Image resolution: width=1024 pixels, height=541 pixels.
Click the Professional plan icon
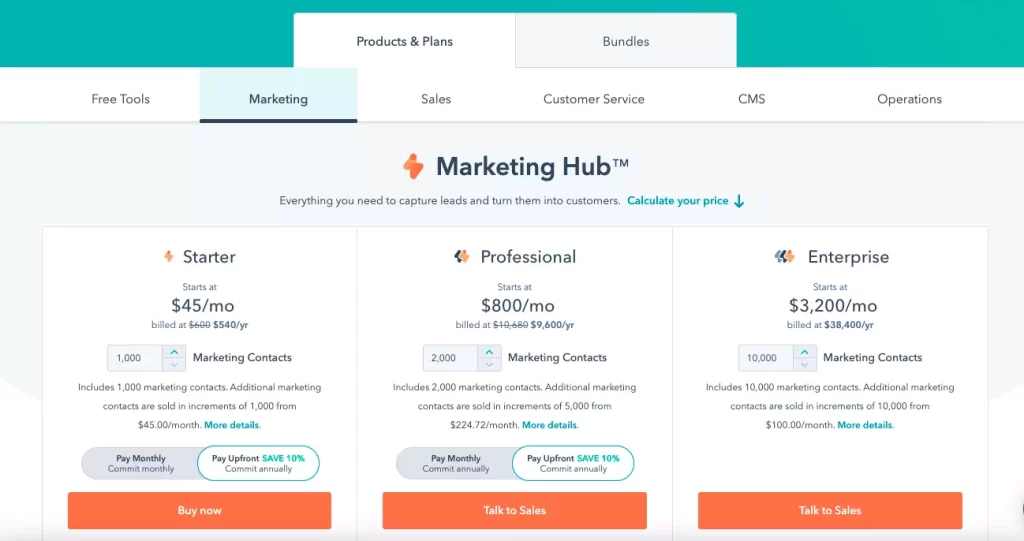tap(461, 257)
